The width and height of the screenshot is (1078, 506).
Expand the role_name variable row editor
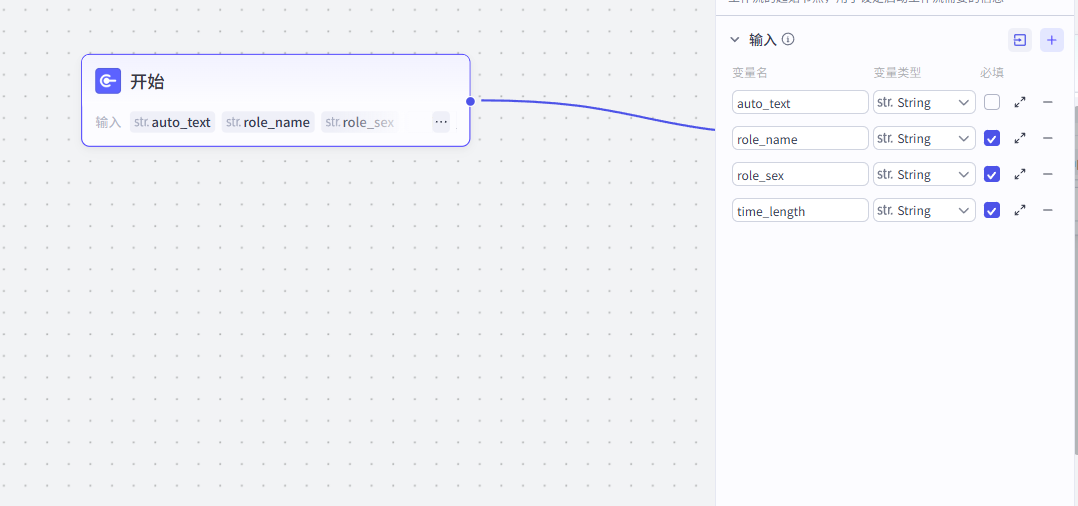click(x=1020, y=138)
